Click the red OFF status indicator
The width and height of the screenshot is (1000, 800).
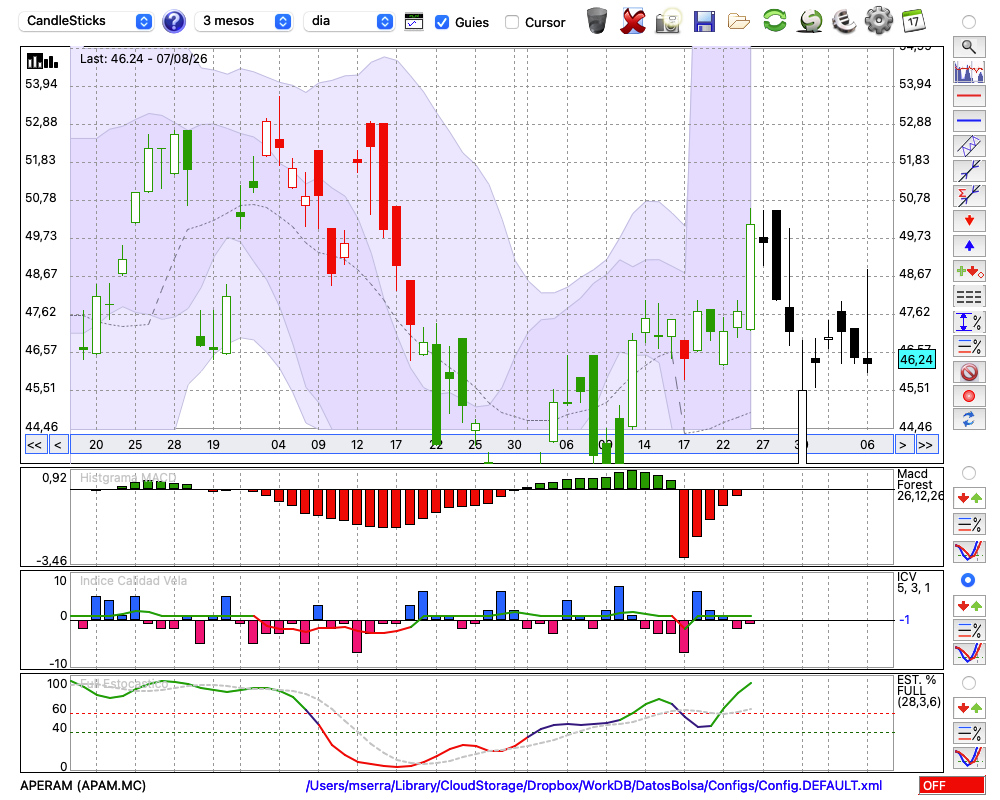click(952, 785)
